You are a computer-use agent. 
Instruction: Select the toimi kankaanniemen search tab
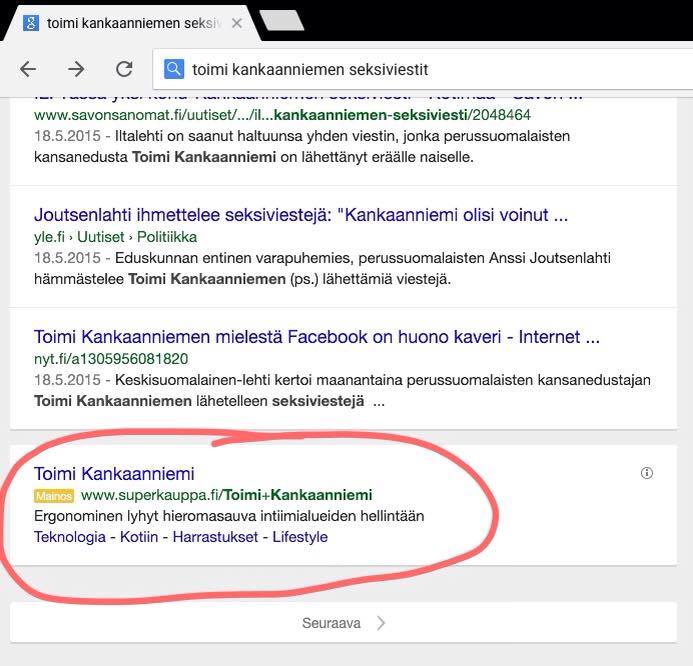point(130,20)
